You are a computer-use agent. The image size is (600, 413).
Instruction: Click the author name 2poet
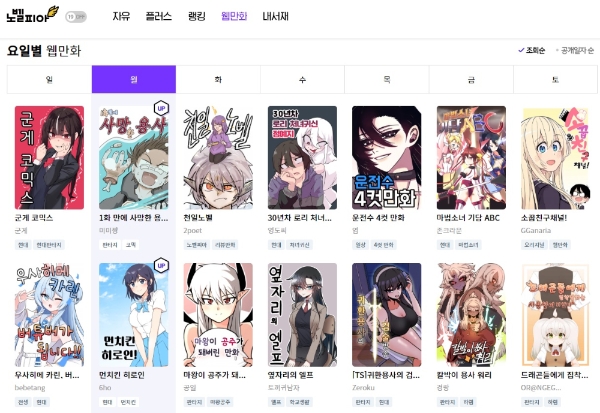tap(192, 230)
